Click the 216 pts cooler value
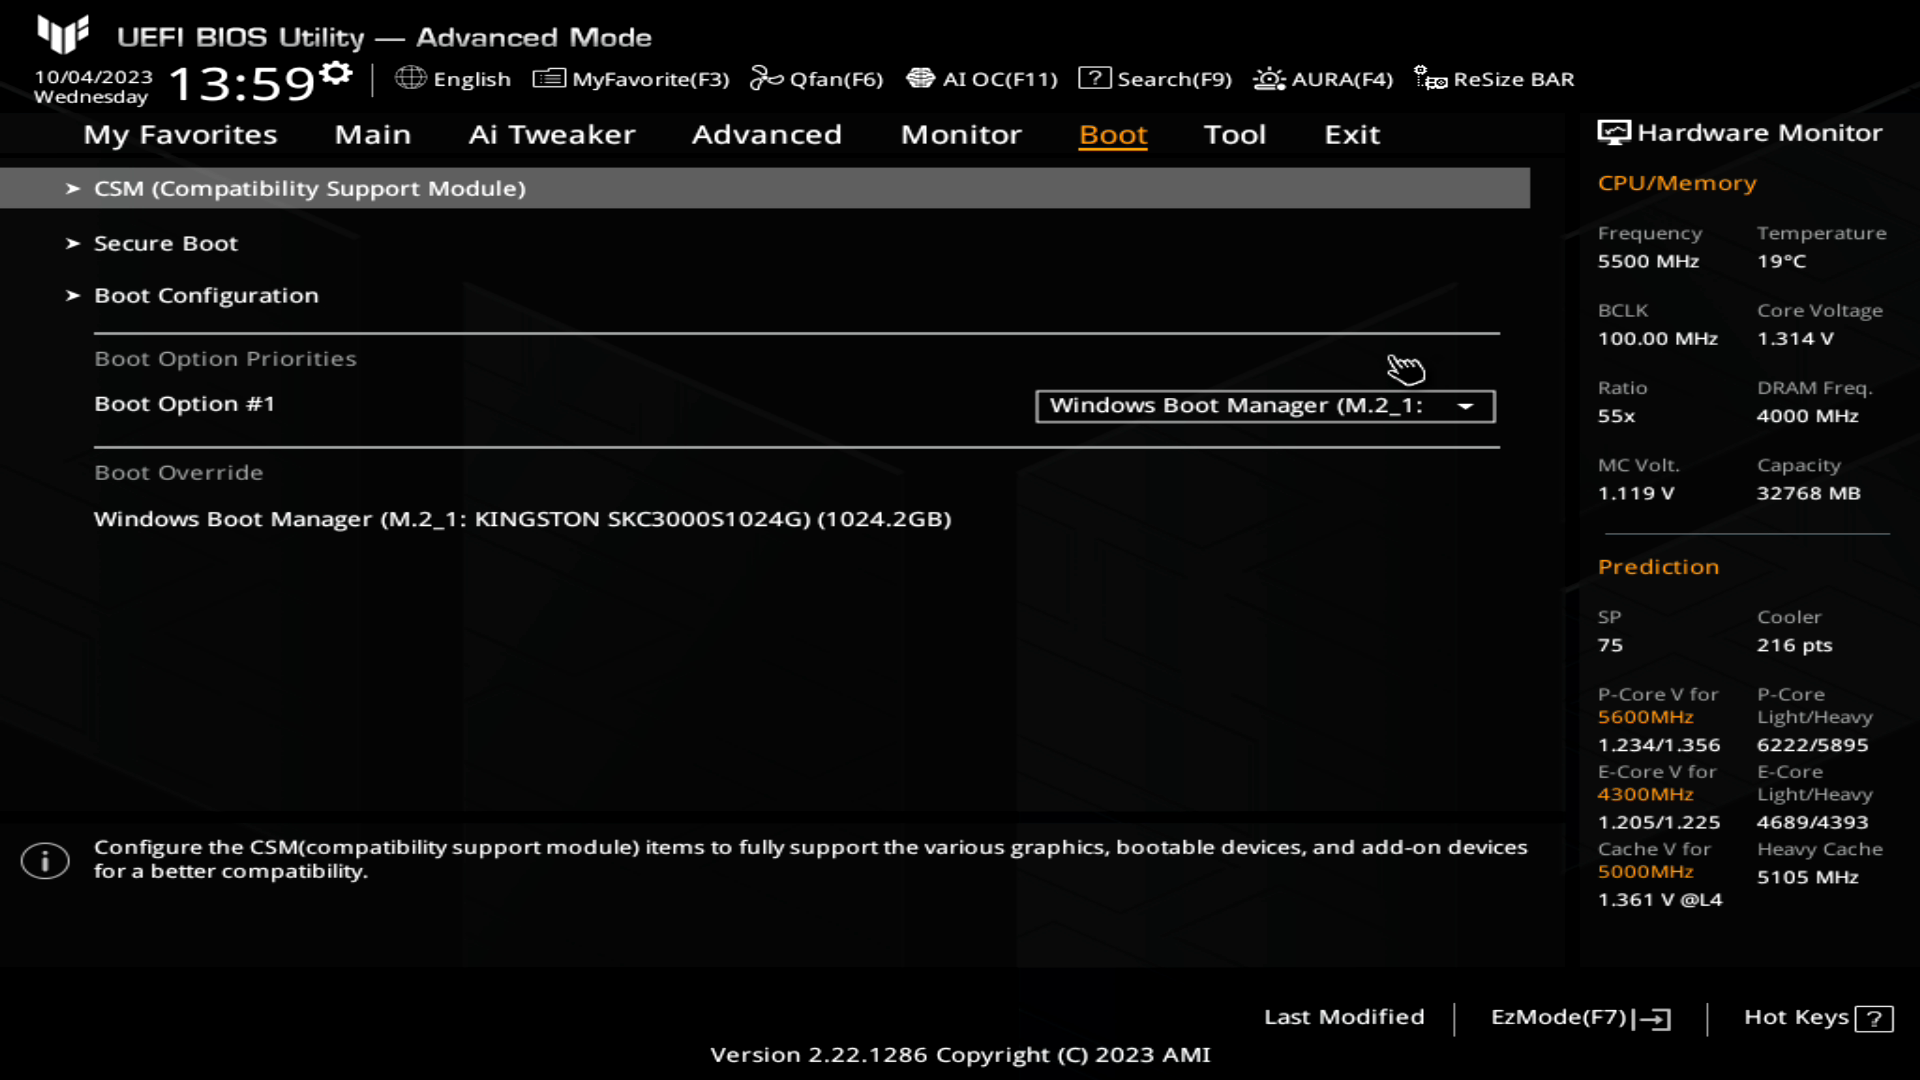This screenshot has width=1920, height=1080. (1794, 645)
